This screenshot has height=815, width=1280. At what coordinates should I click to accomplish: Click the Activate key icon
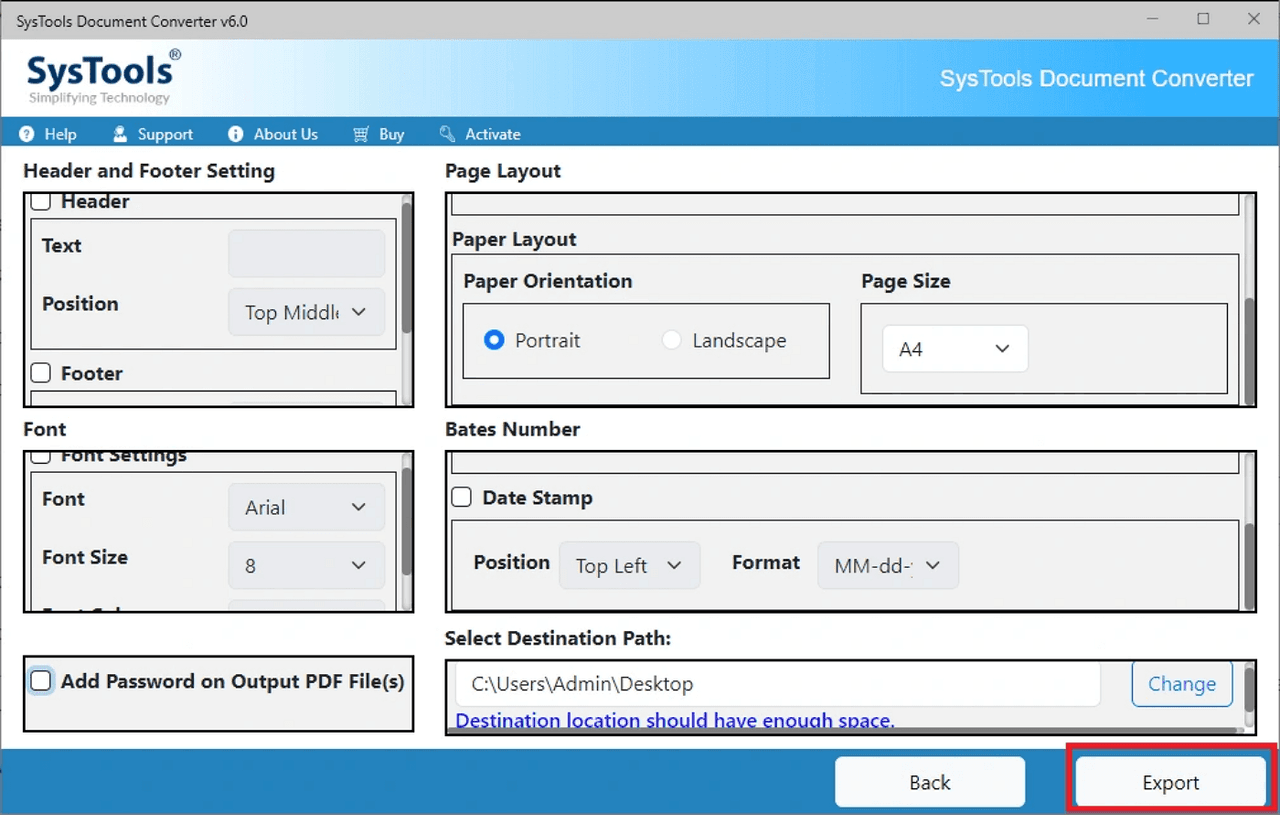(447, 133)
